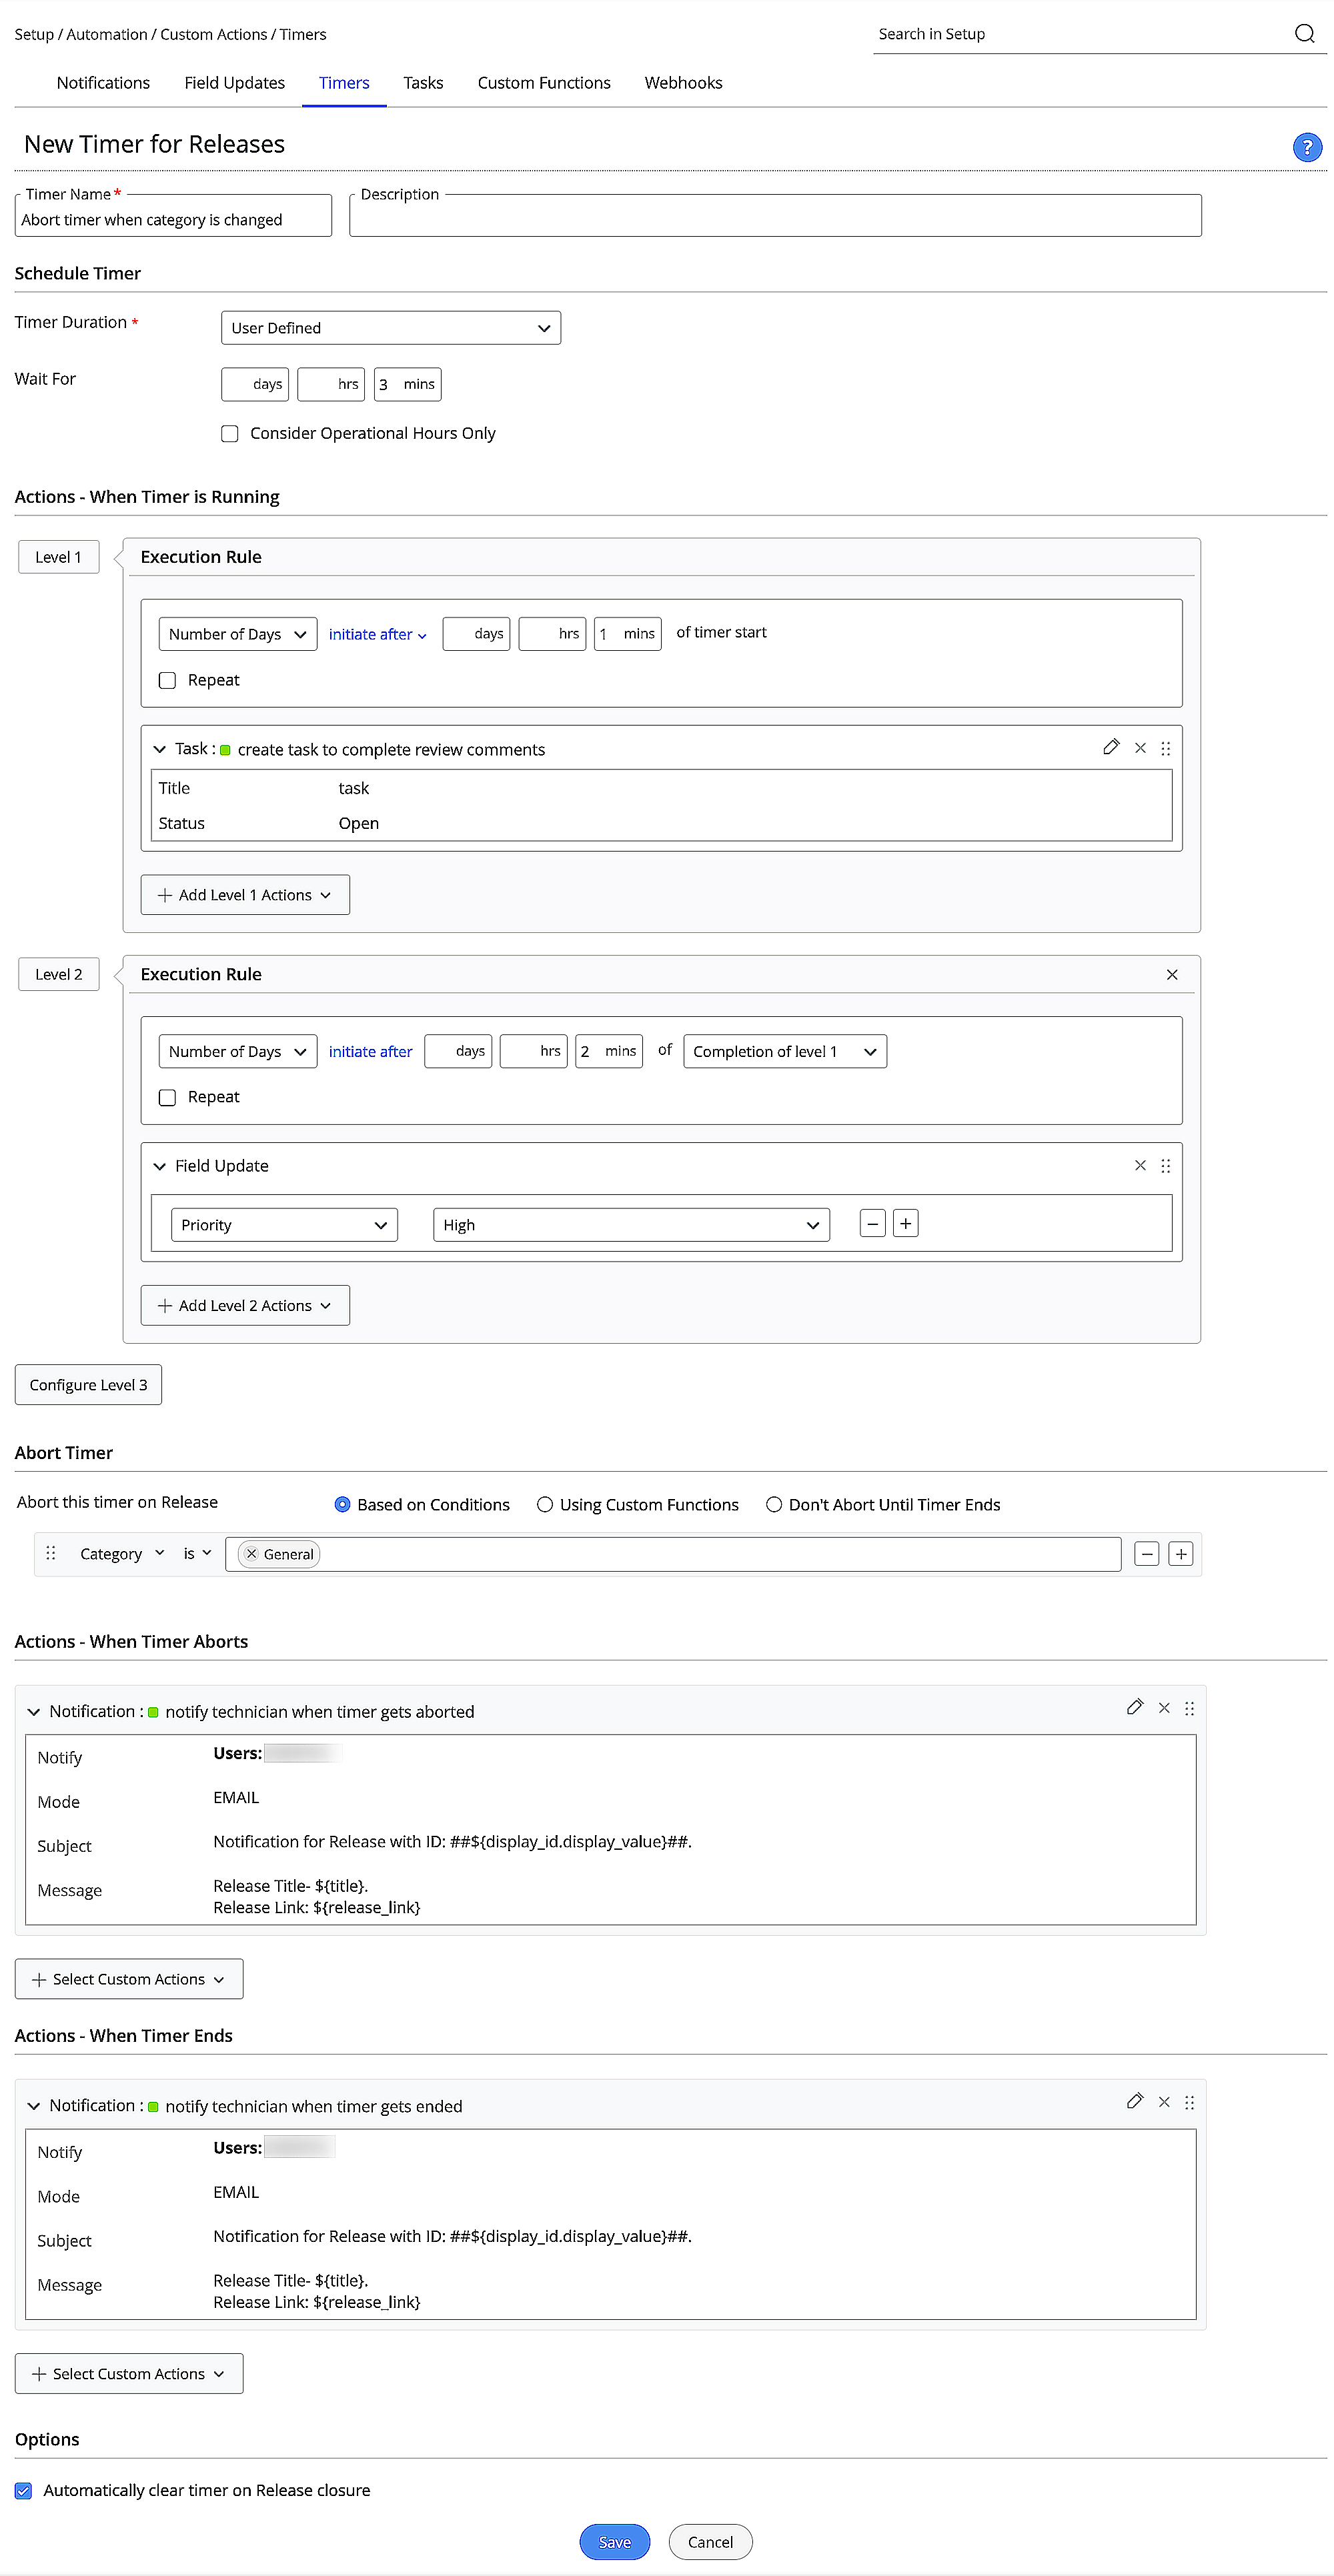Click Configure Level 3 button

(88, 1384)
